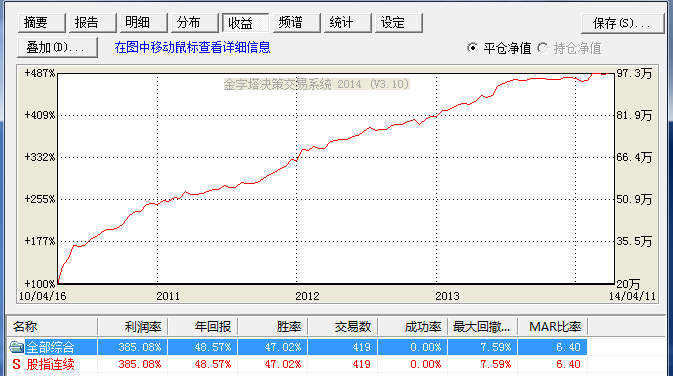Click the +100% axis label

pyautogui.click(x=39, y=284)
